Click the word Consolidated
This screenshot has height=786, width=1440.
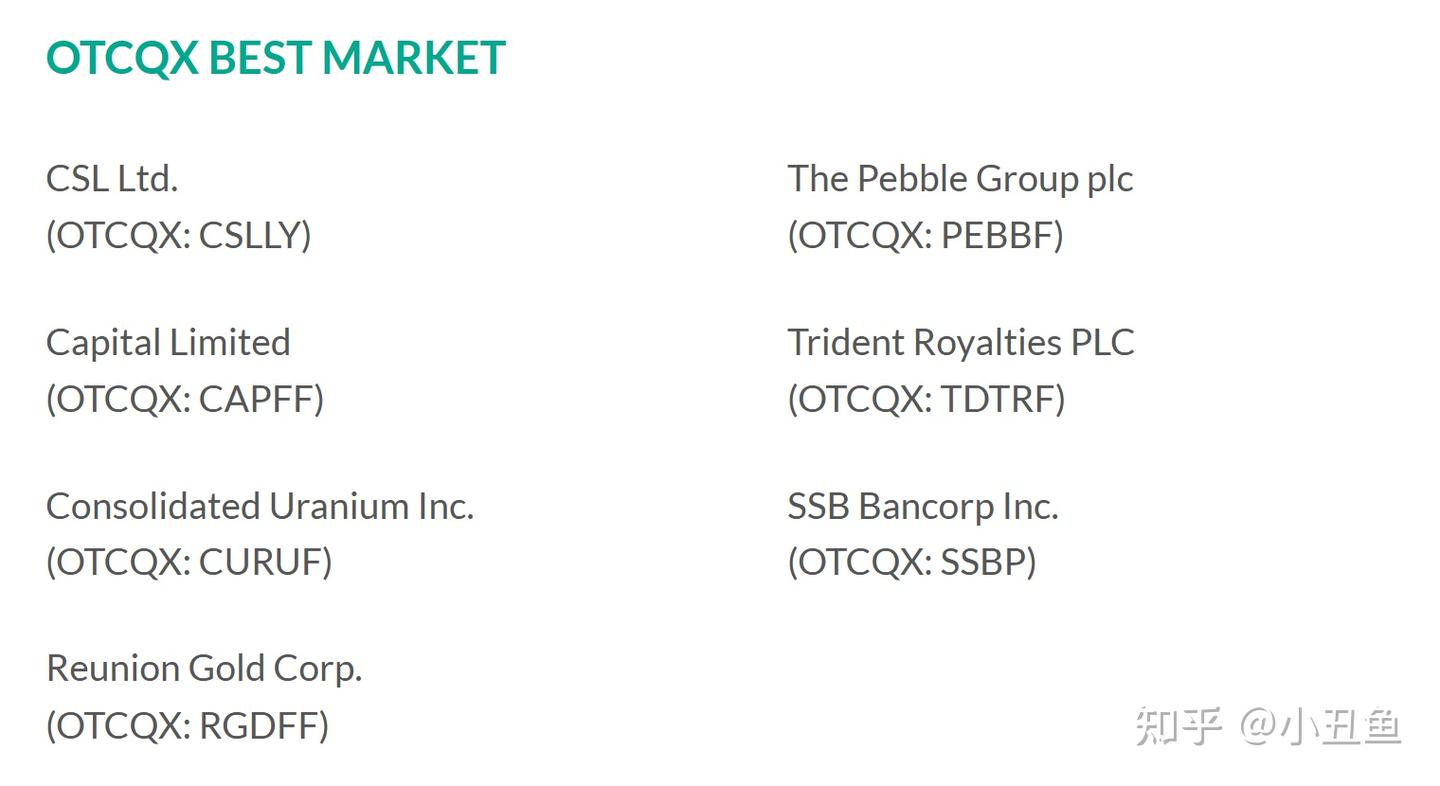[153, 506]
